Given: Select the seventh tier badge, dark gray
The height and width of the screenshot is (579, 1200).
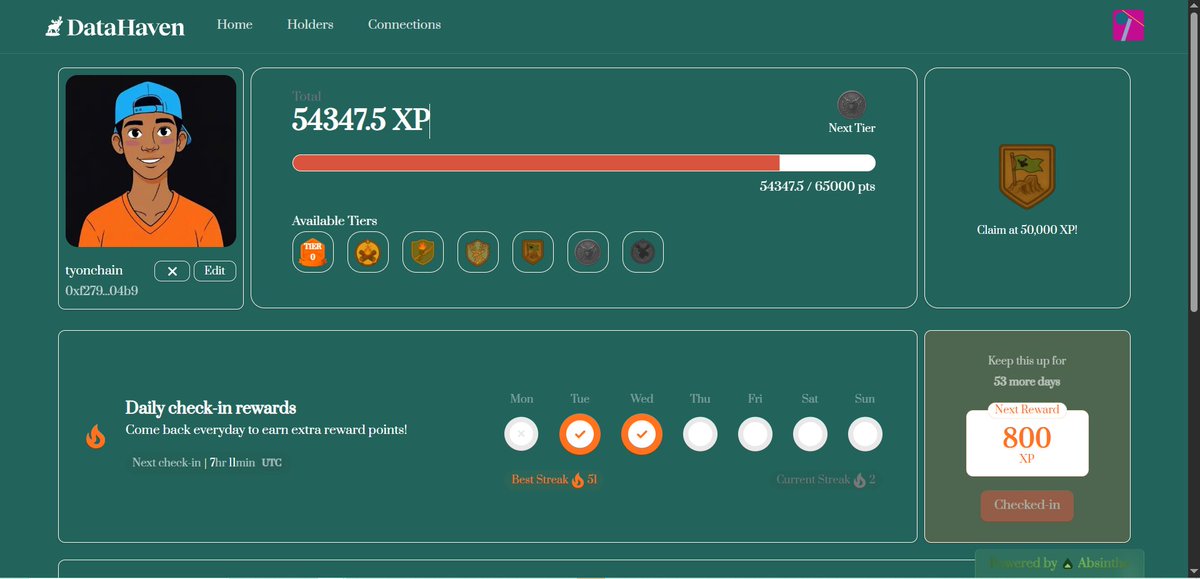Looking at the screenshot, I should (x=643, y=253).
